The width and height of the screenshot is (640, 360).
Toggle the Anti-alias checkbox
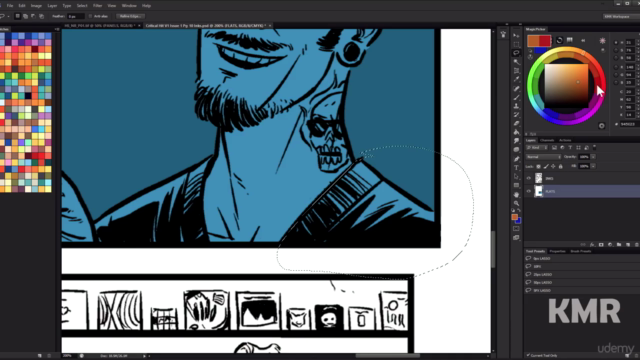tap(90, 16)
